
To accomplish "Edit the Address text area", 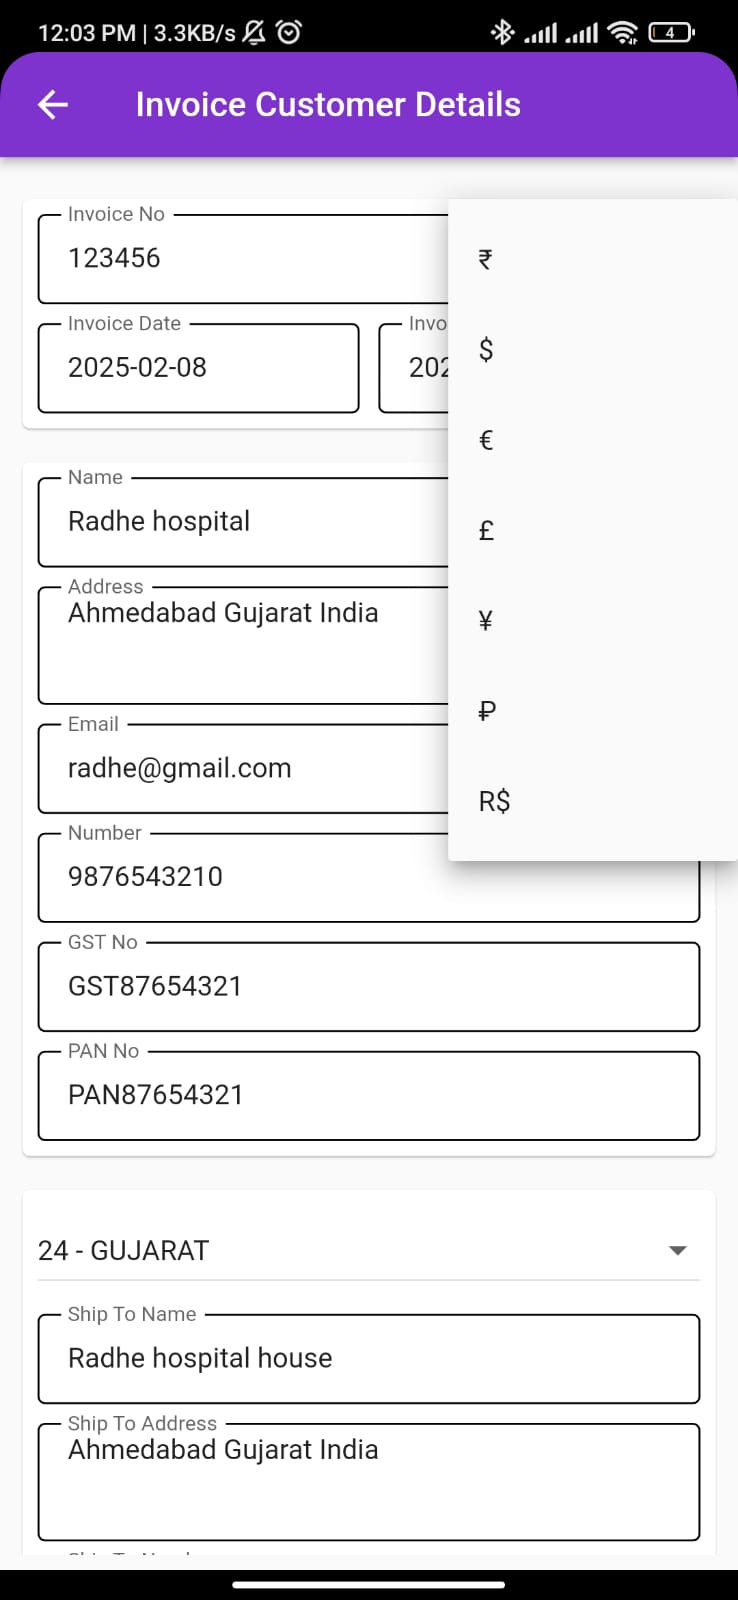I will [x=240, y=645].
